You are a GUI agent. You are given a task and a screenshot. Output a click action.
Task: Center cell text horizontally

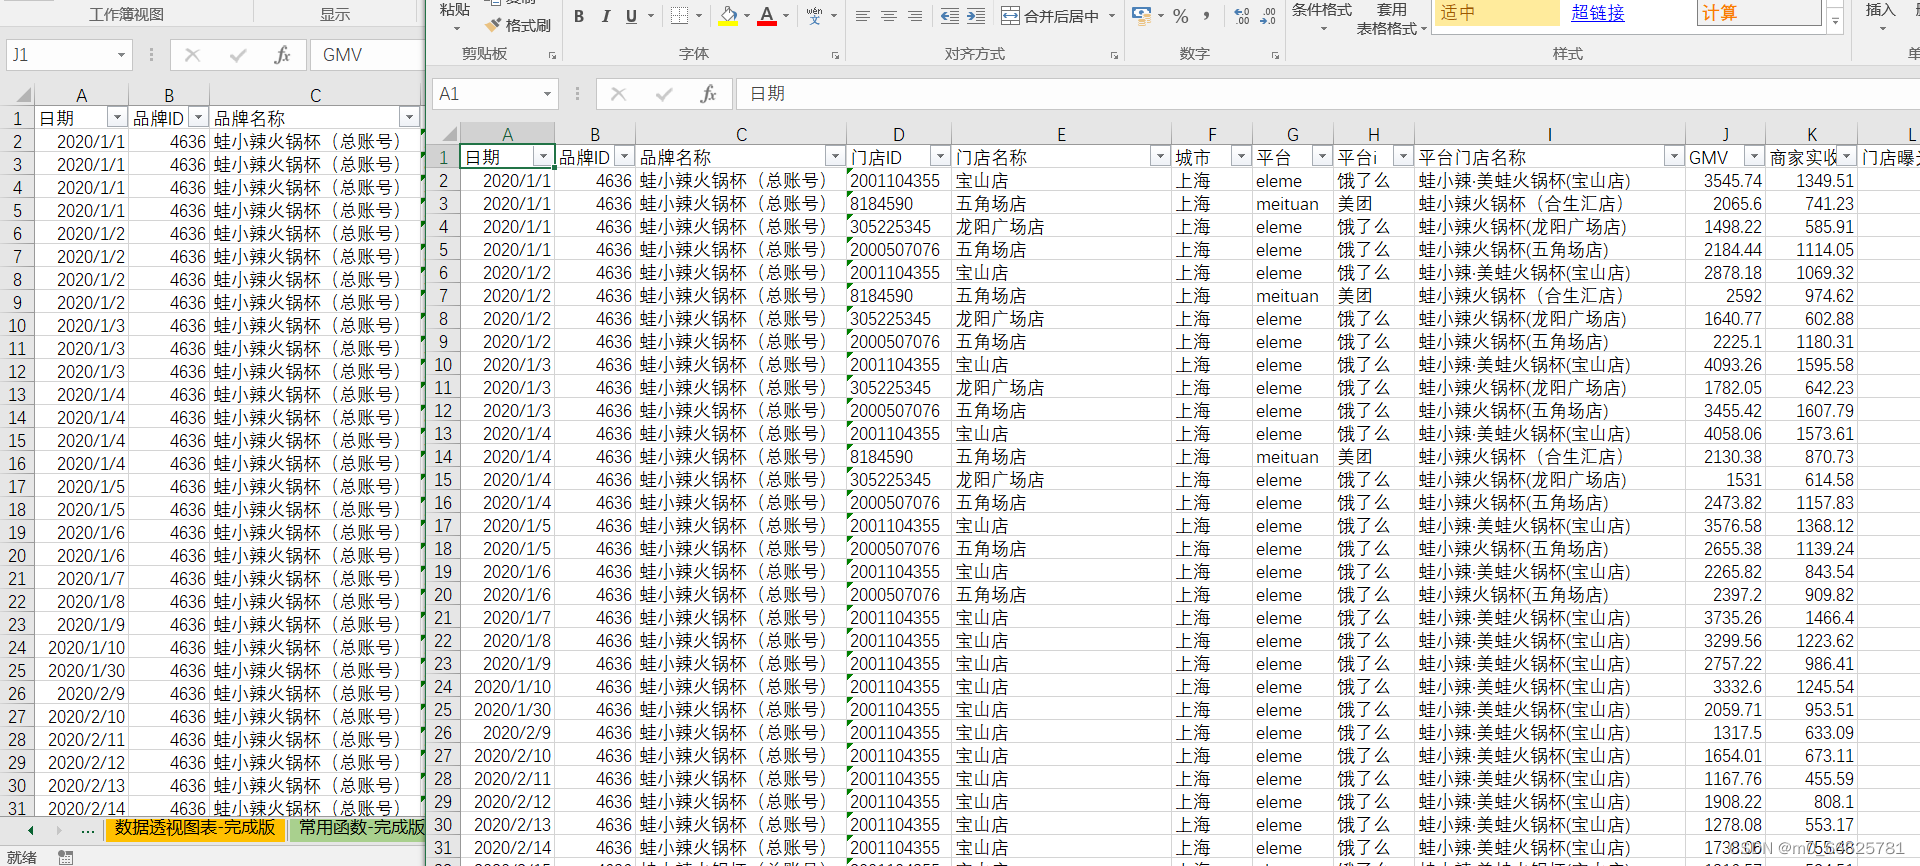888,16
